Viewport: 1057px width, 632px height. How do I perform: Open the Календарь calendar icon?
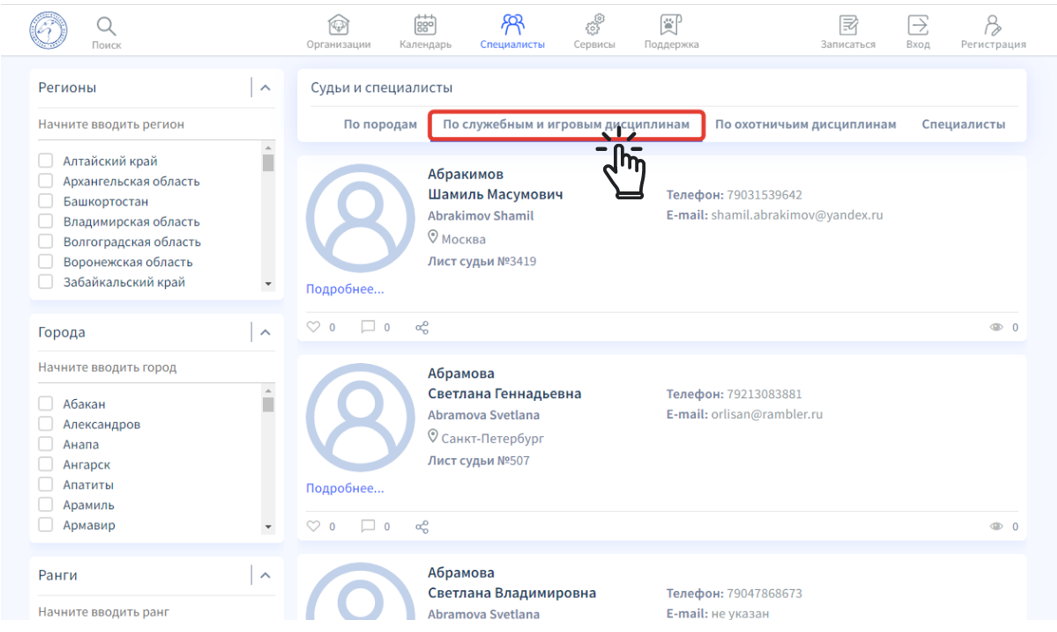pos(425,26)
